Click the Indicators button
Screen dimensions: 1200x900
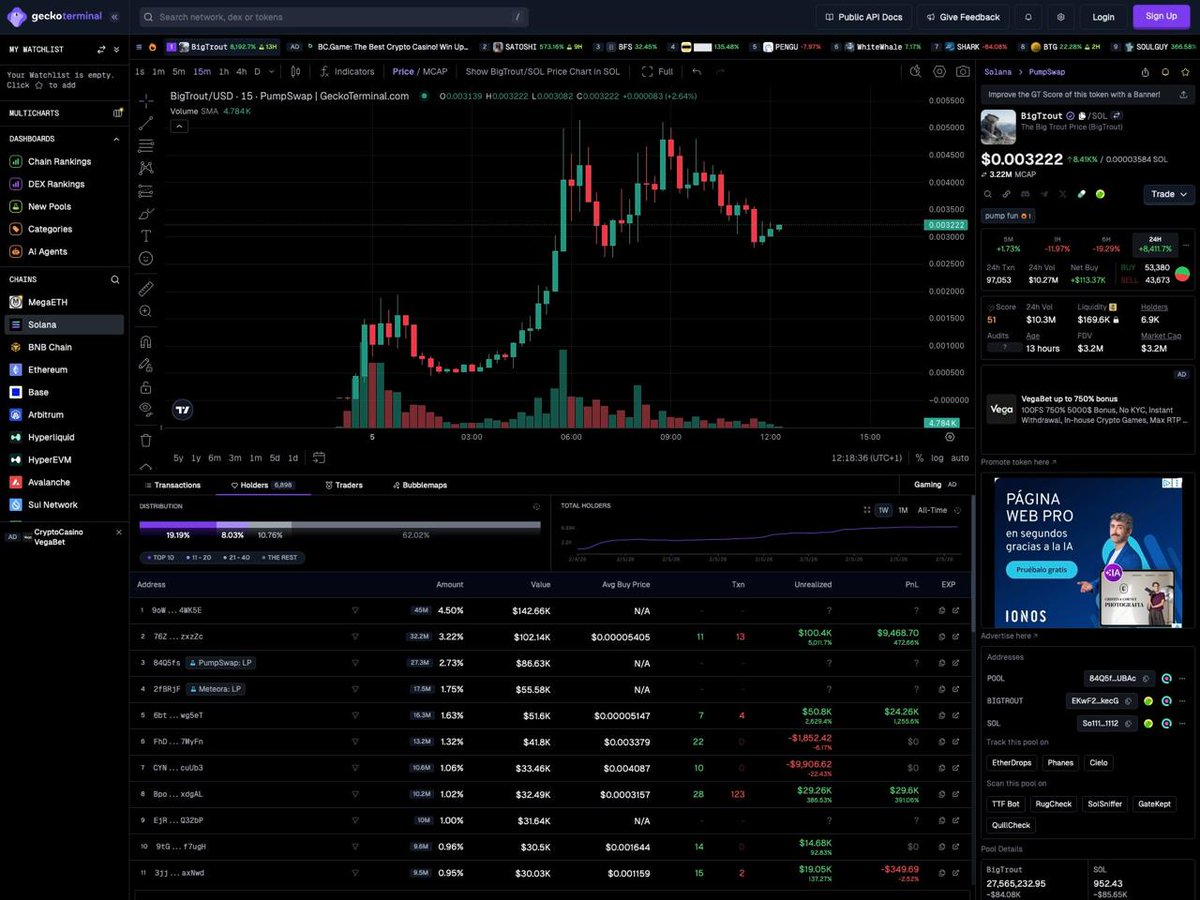coord(347,71)
